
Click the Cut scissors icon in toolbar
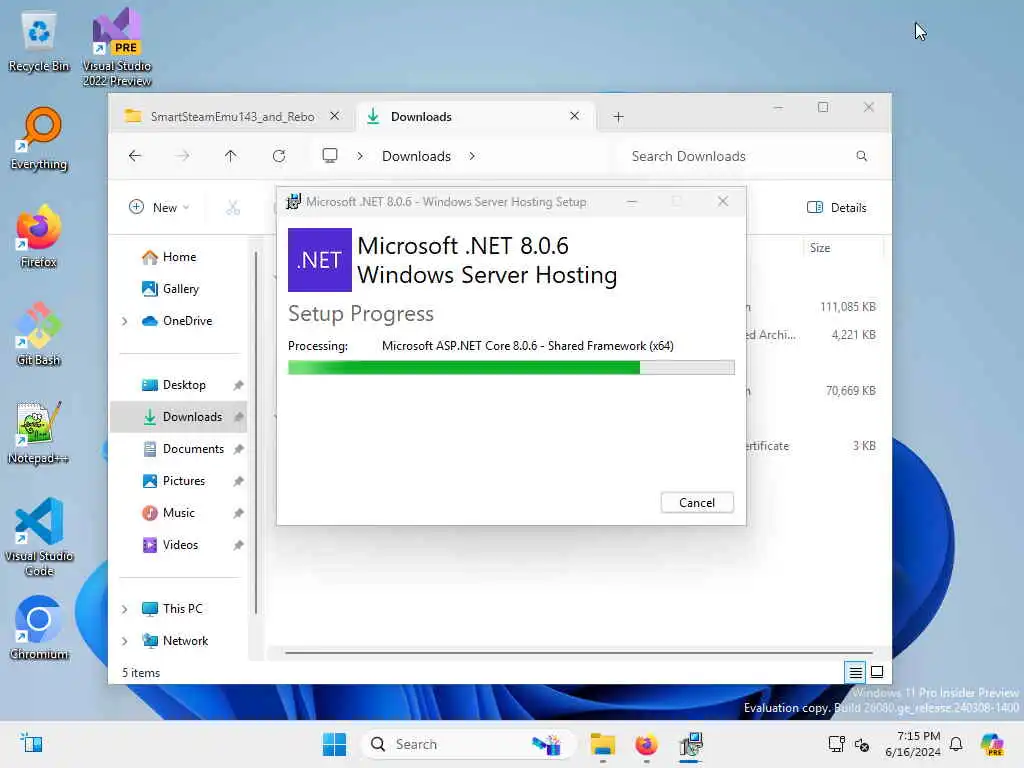point(233,208)
